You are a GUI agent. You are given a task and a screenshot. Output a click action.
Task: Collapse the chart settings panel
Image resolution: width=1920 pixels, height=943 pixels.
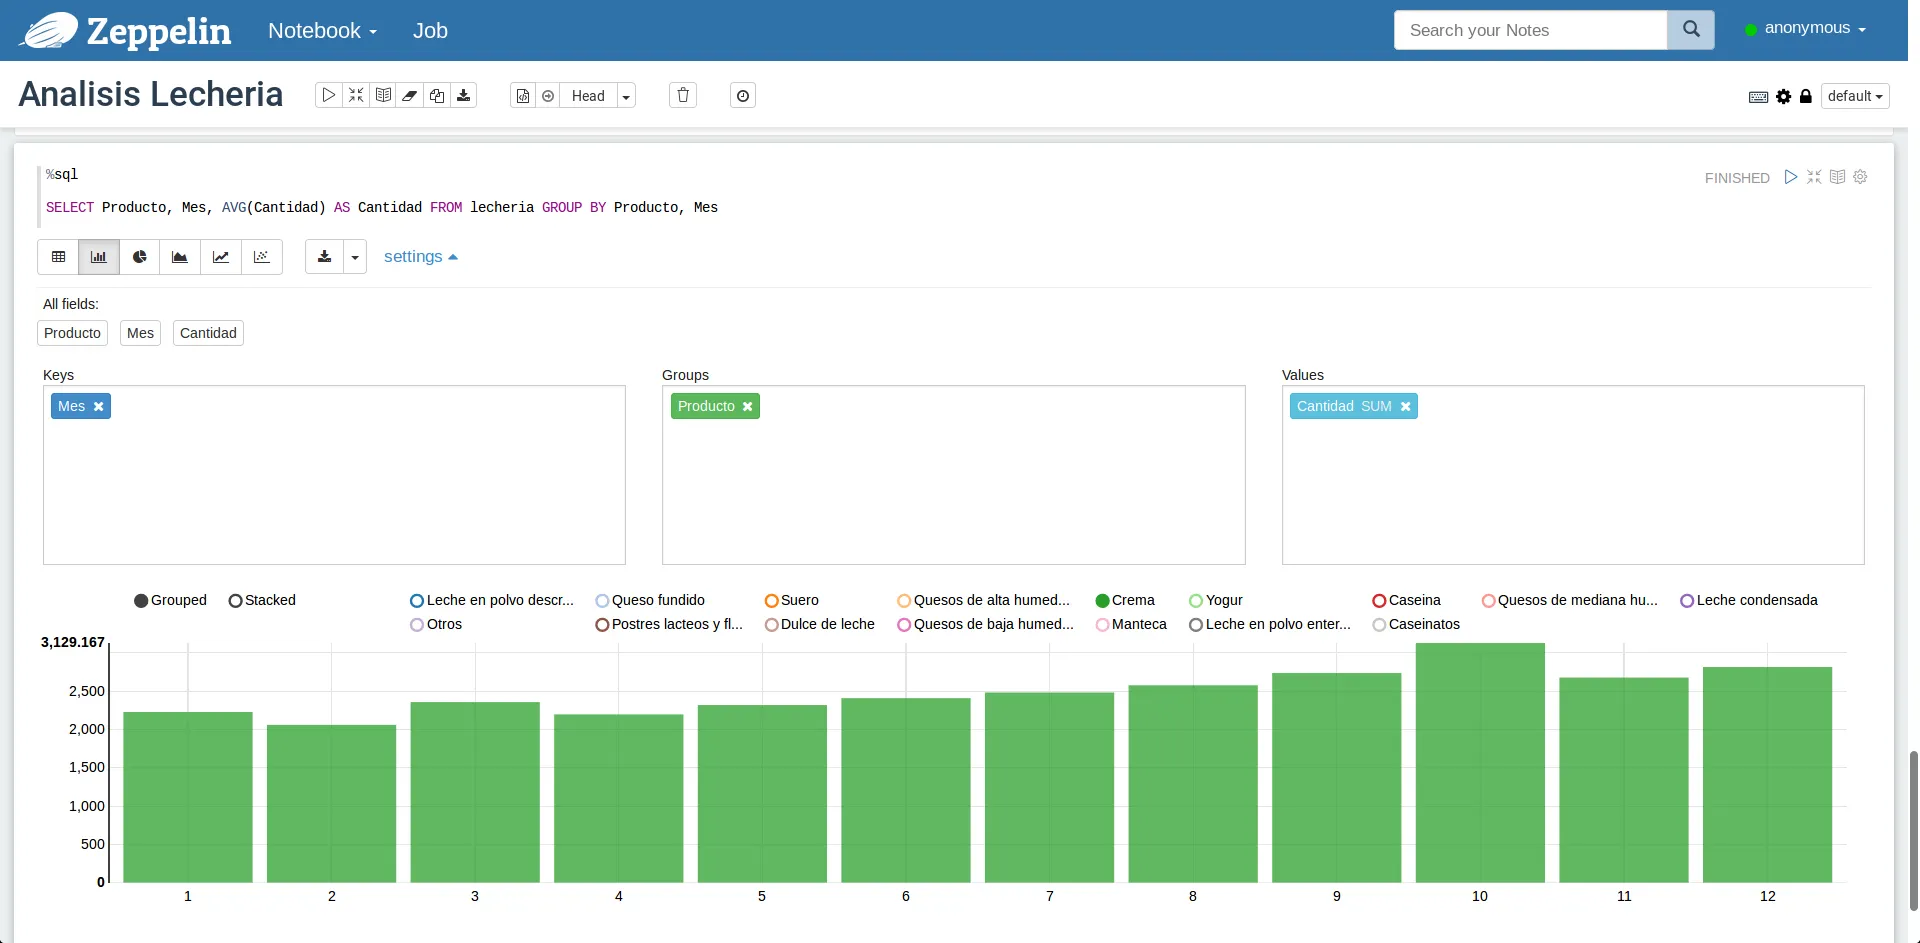pyautogui.click(x=421, y=257)
